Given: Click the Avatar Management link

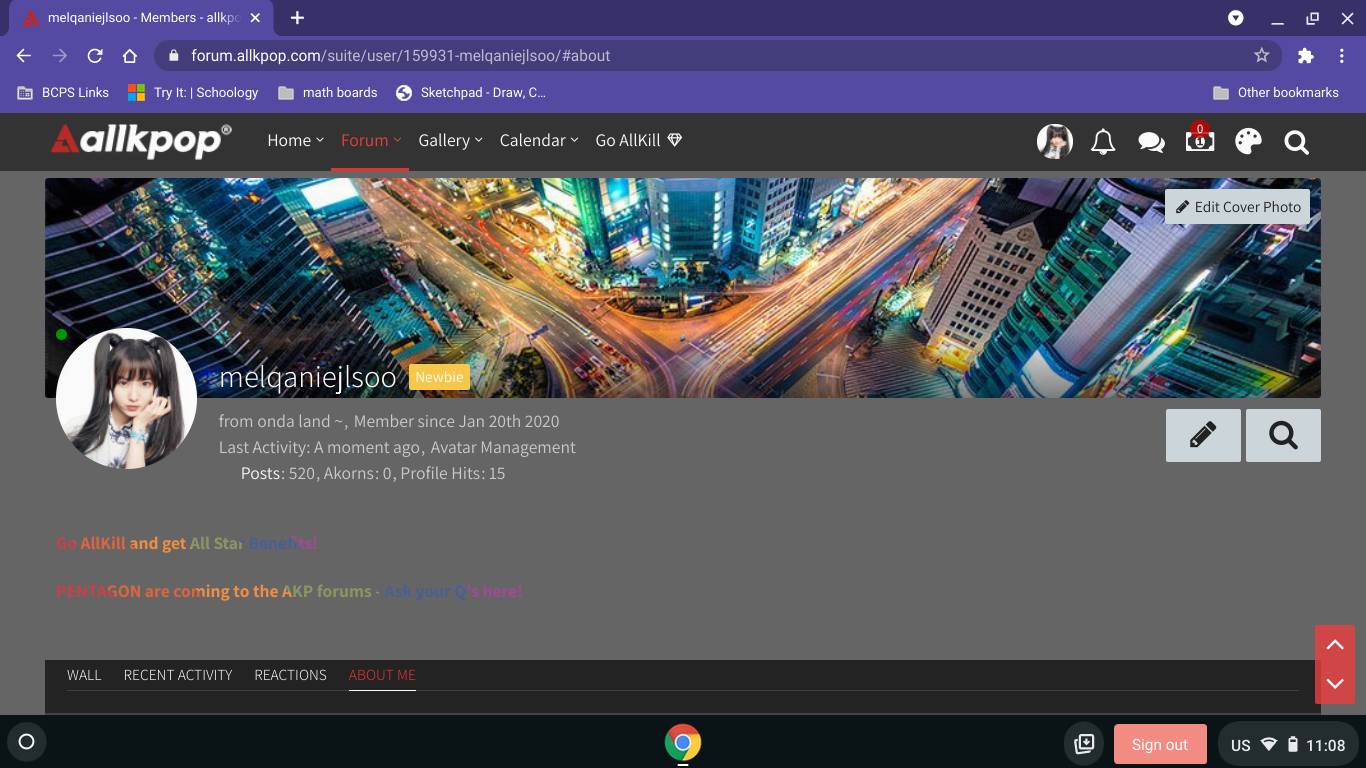Looking at the screenshot, I should pyautogui.click(x=503, y=447).
